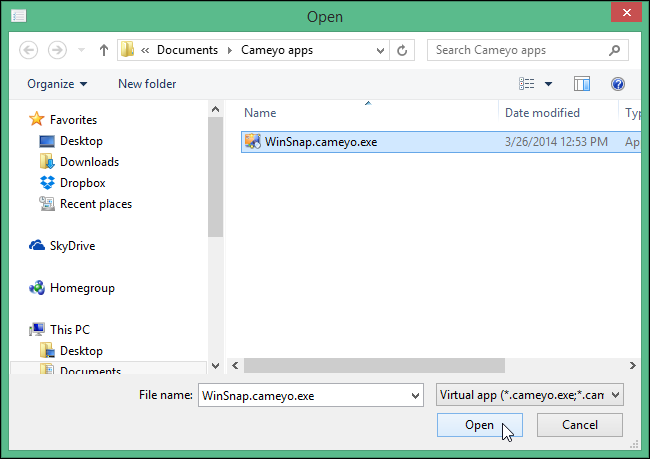Click the Dropbox icon
The height and width of the screenshot is (459, 650).
coord(47,183)
